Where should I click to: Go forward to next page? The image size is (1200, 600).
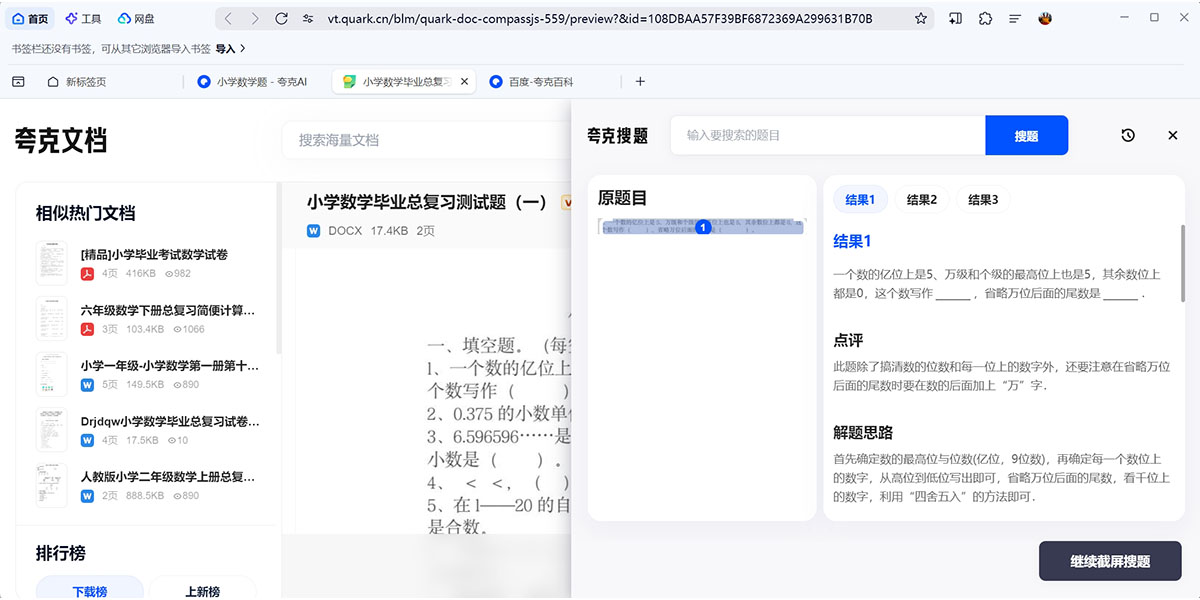click(x=255, y=18)
